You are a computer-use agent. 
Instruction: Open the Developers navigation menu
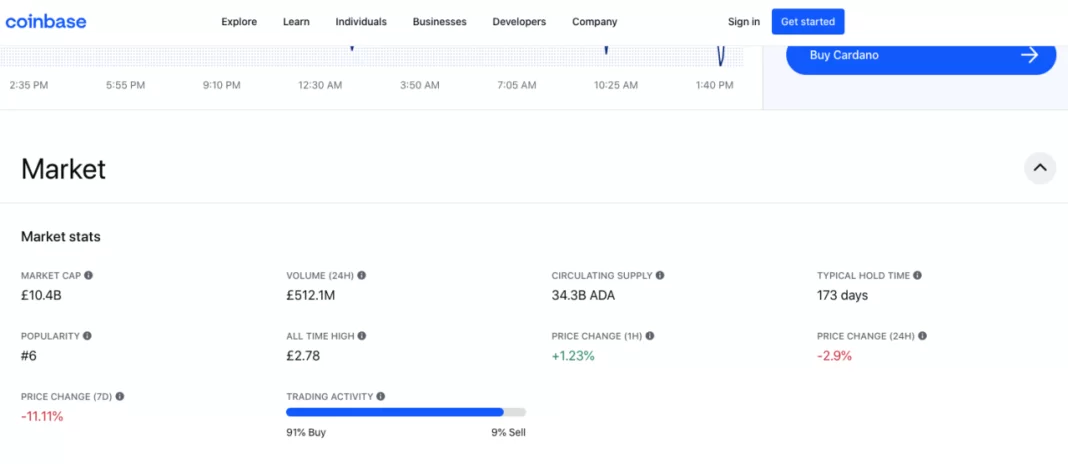519,22
